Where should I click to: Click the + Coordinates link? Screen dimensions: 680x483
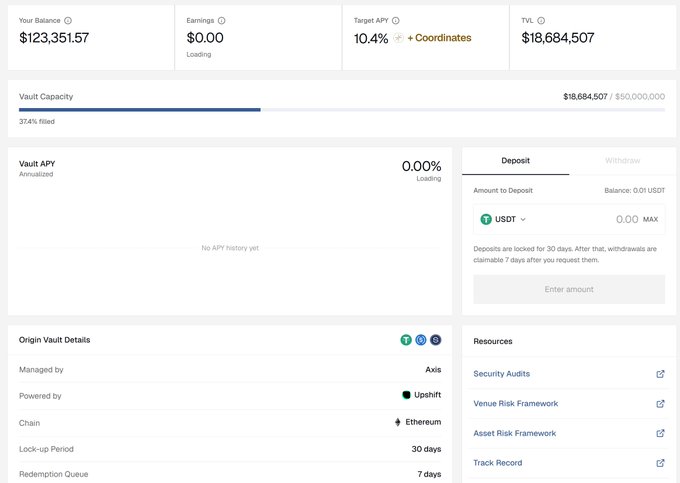tap(439, 38)
